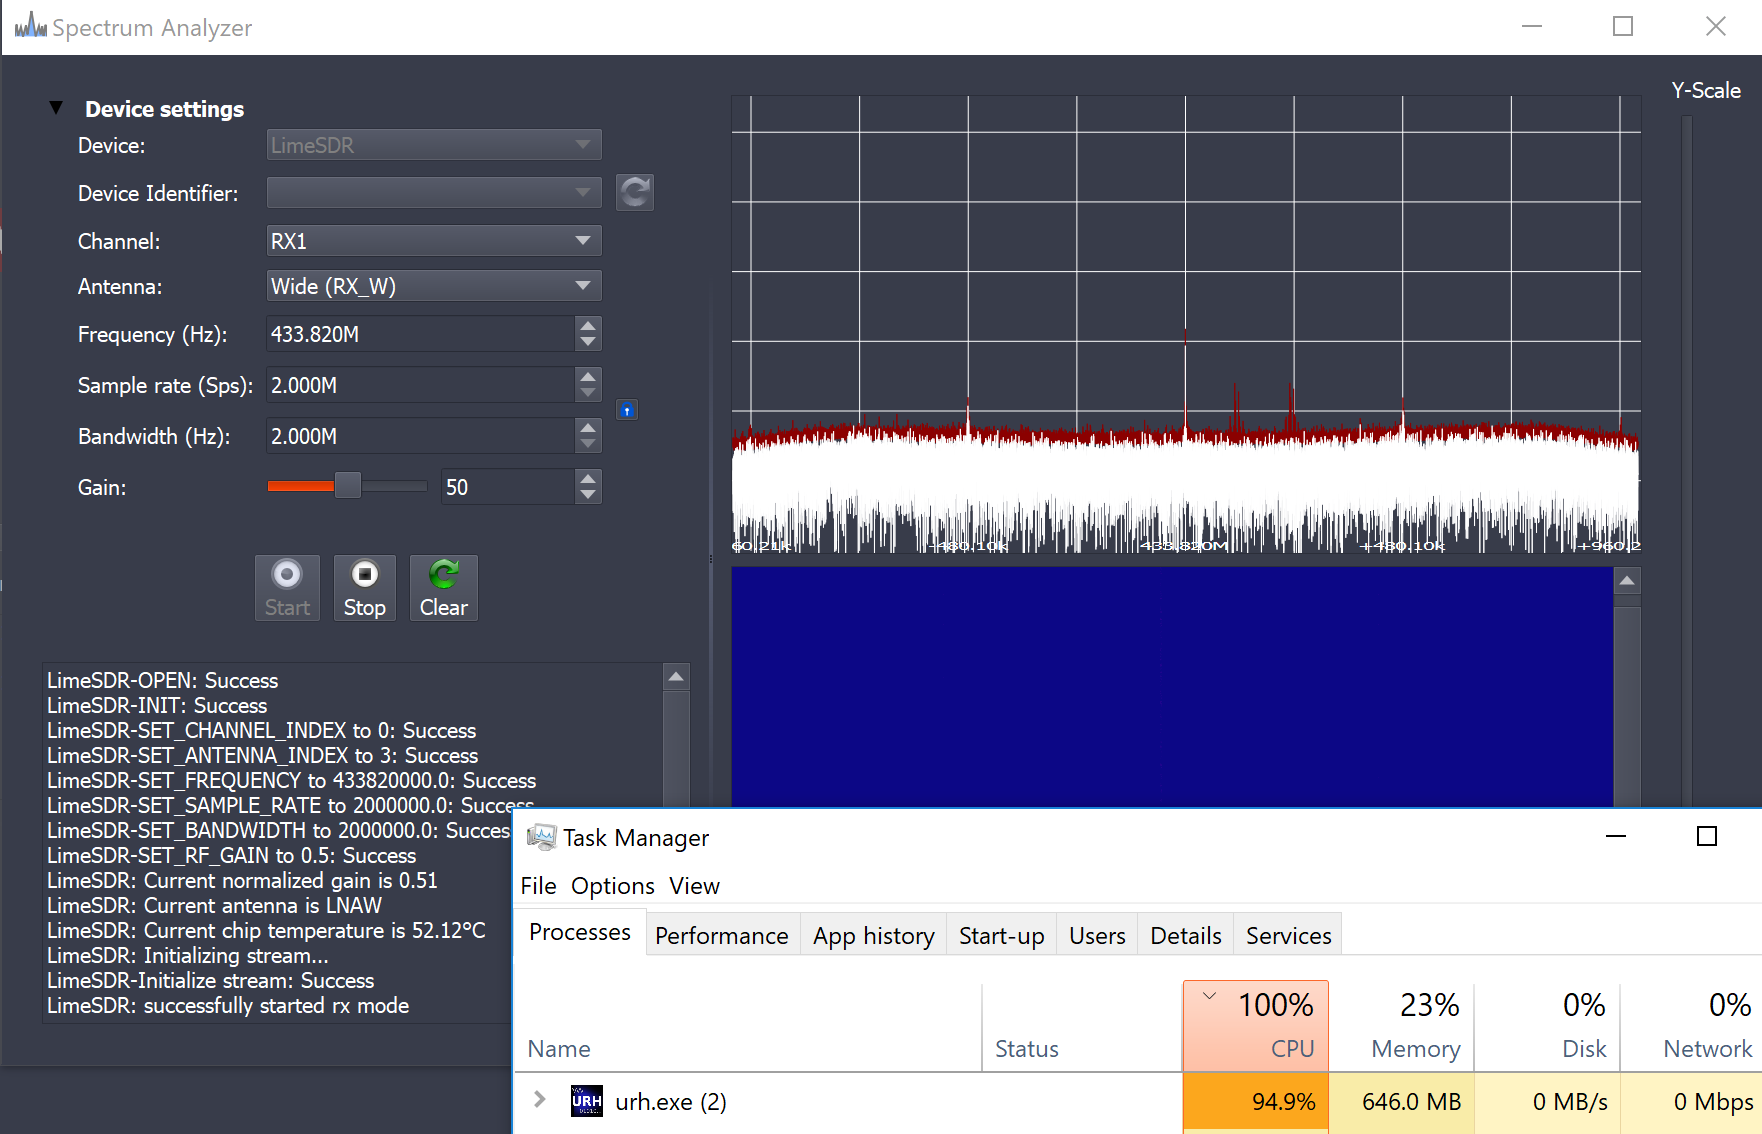Refresh the Device Identifier list

[634, 192]
